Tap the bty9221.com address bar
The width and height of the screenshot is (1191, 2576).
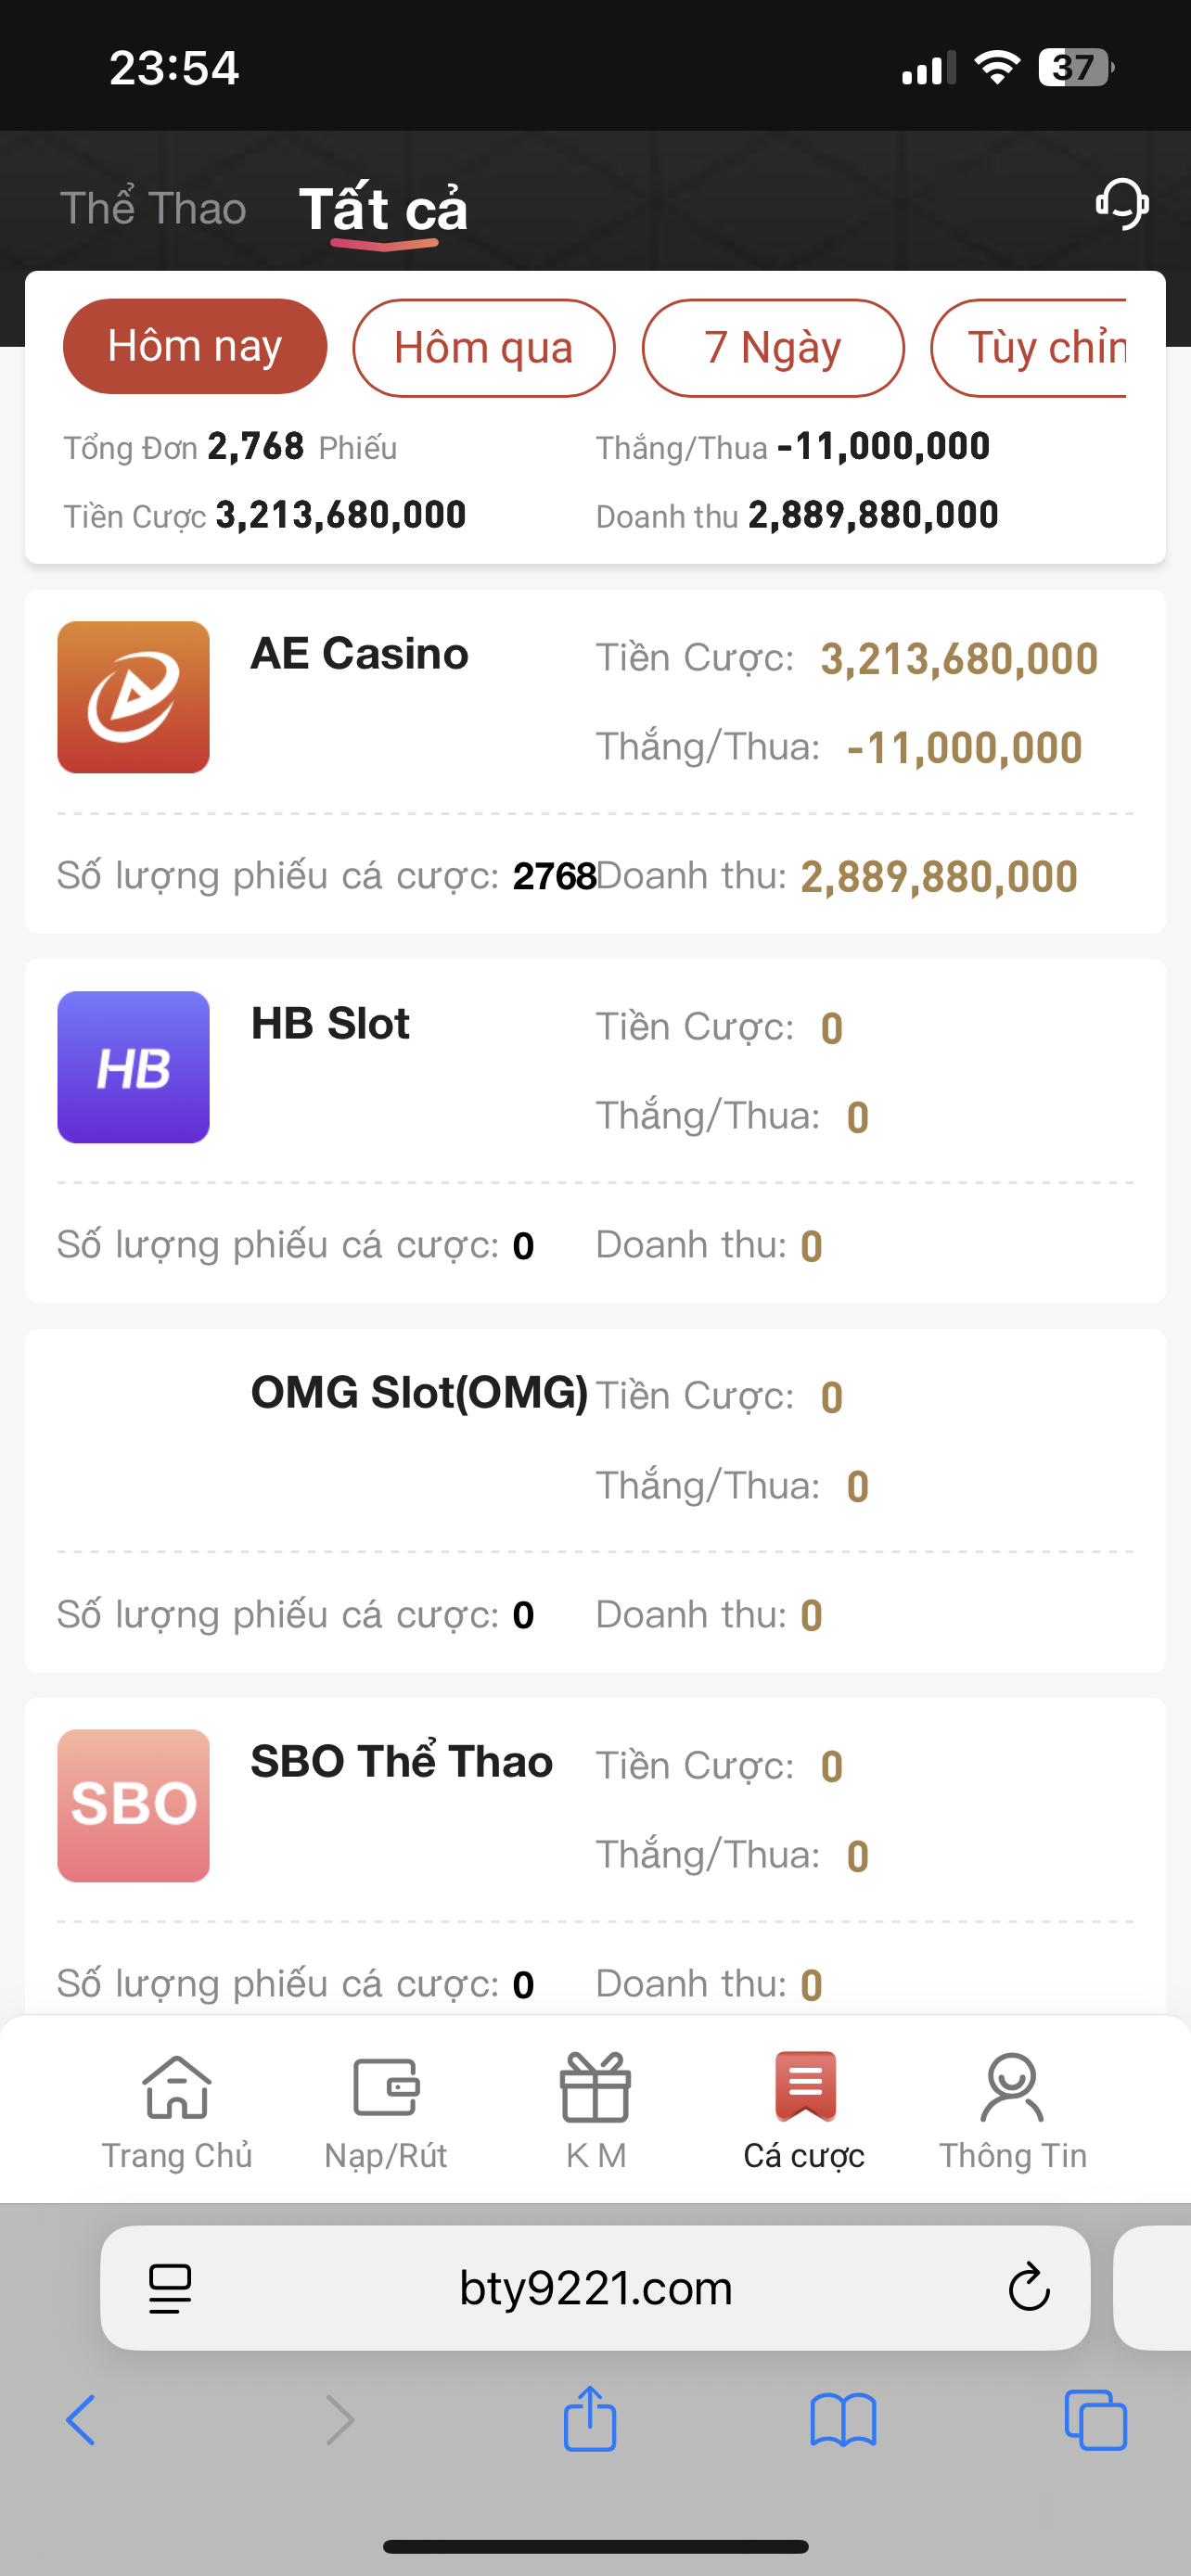coord(595,2288)
